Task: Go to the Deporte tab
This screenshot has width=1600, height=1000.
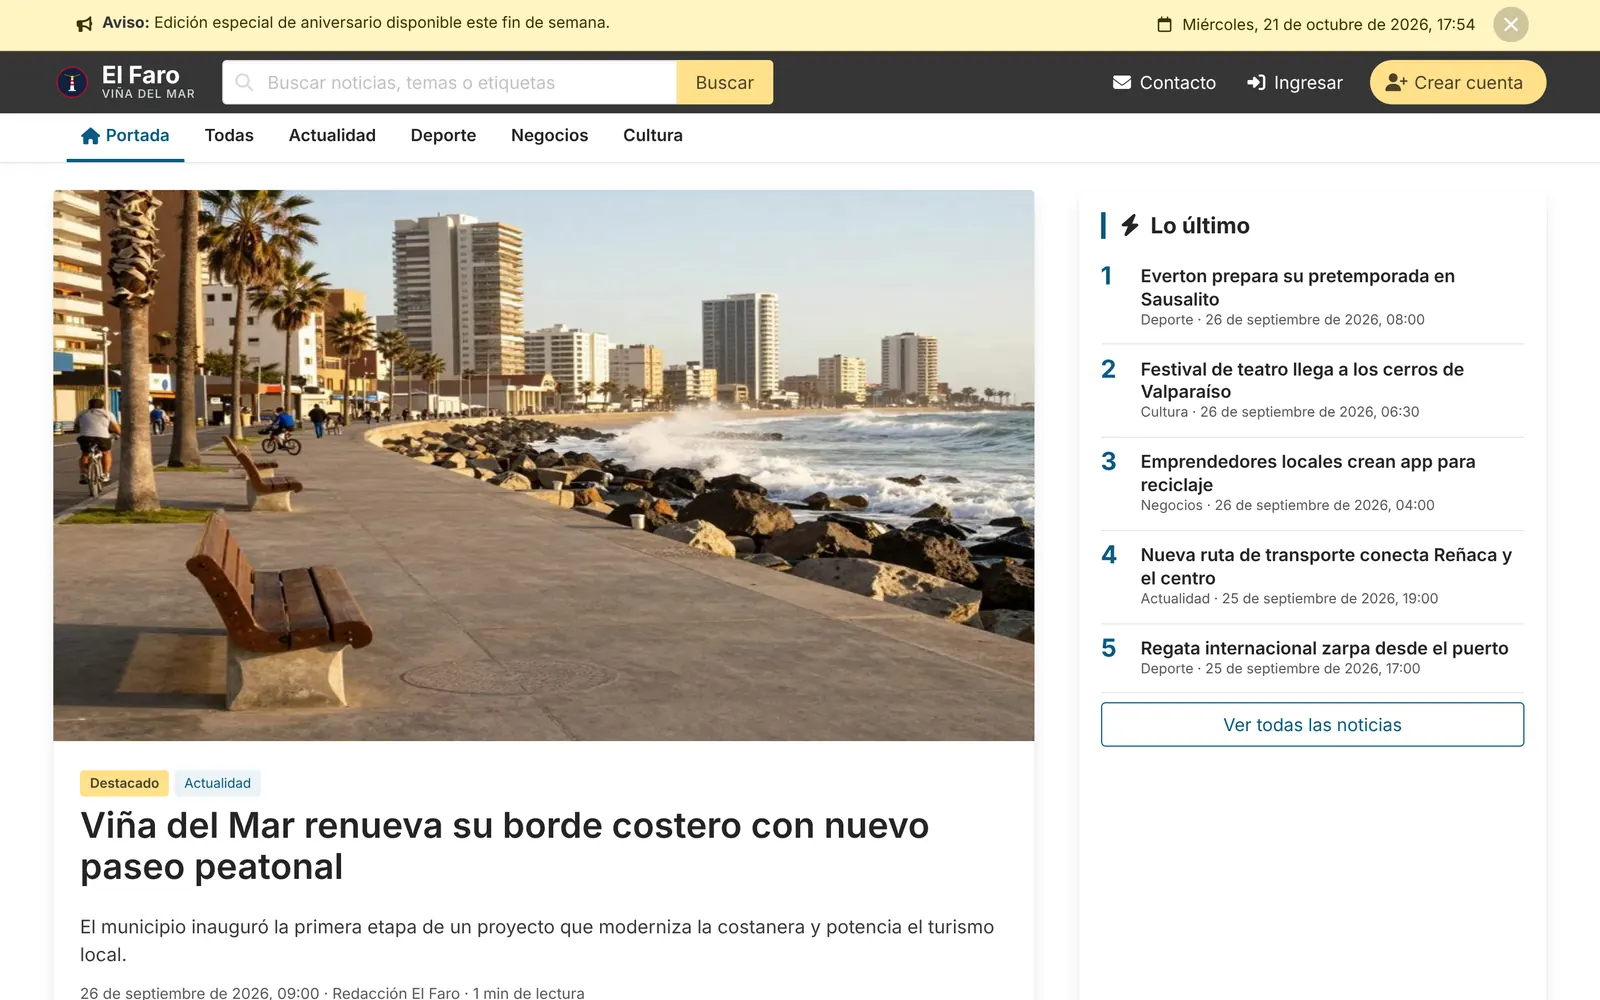Action: coord(443,135)
